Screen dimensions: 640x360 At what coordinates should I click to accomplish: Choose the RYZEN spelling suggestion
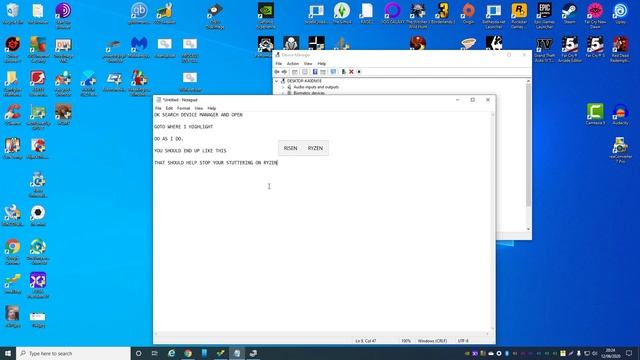(x=315, y=148)
